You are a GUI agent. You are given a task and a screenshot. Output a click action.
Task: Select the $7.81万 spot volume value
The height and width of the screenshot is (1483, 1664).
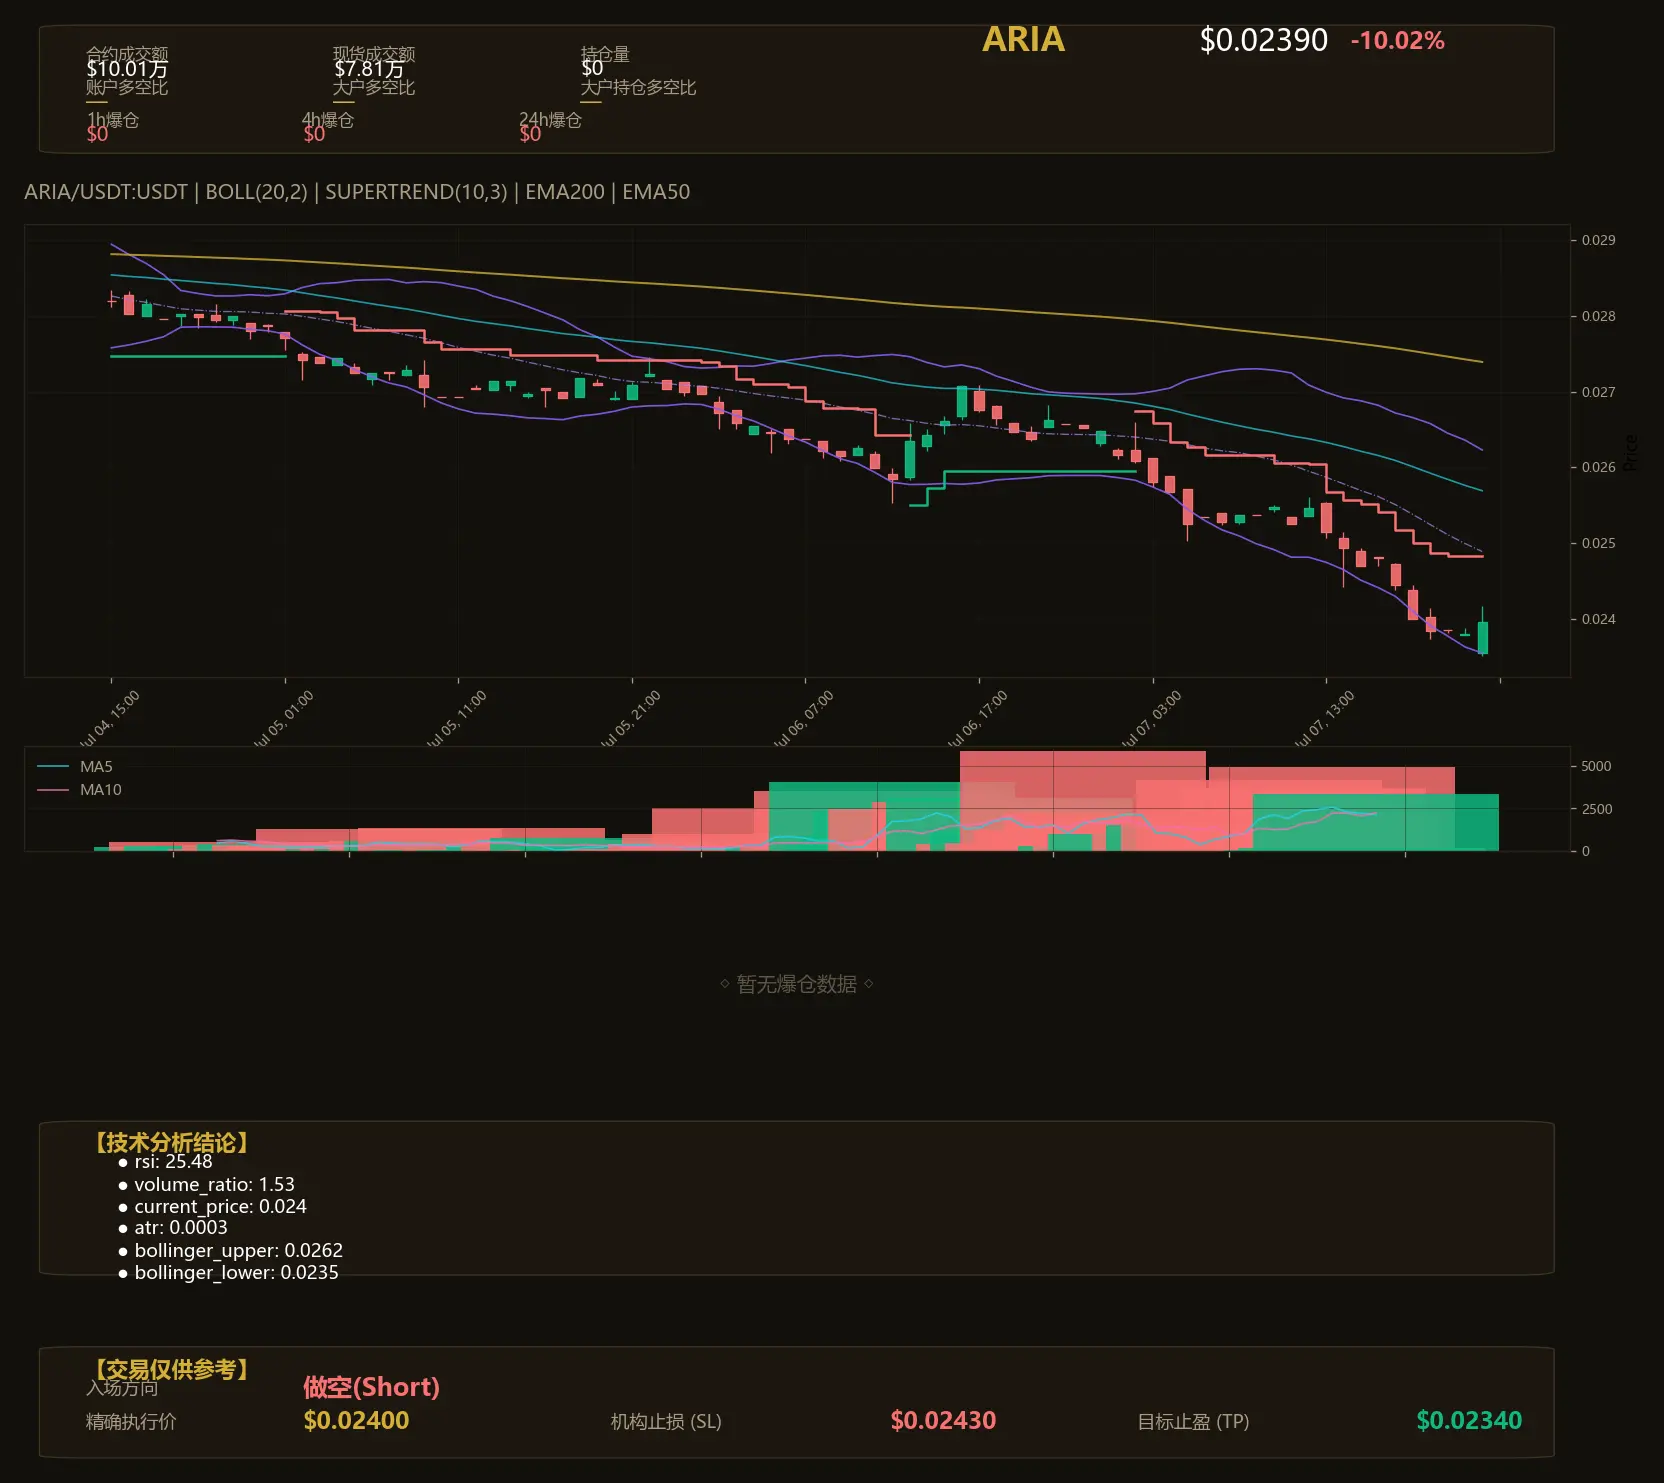click(x=369, y=69)
